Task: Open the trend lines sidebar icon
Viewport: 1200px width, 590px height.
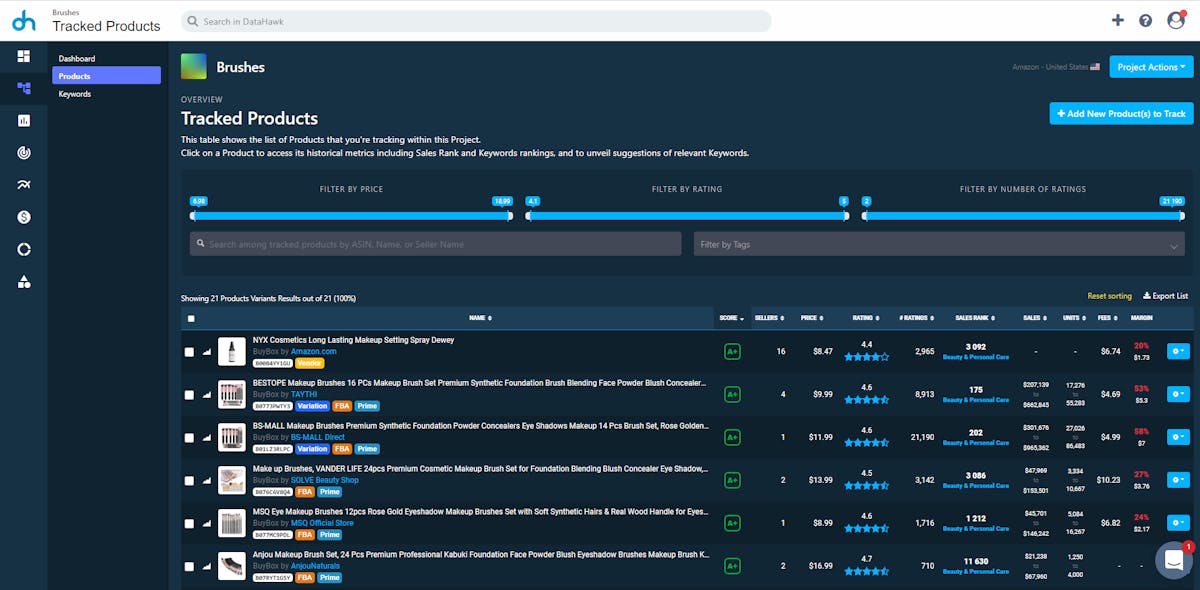Action: (x=24, y=185)
